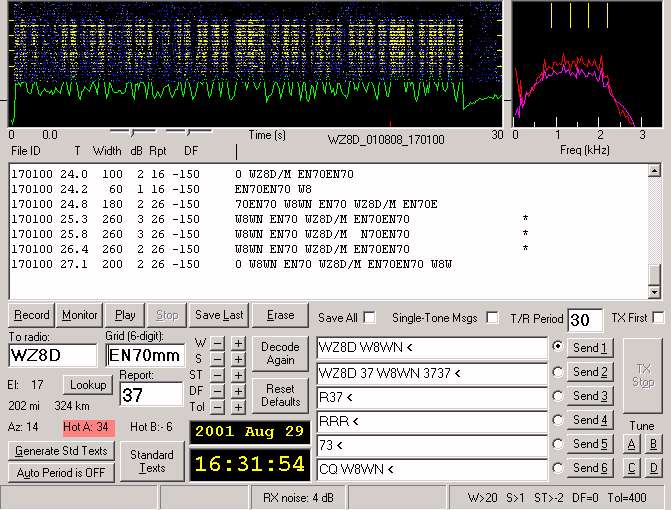
Task: Toggle the Single-Tone Msgs checkbox
Action: 491,318
